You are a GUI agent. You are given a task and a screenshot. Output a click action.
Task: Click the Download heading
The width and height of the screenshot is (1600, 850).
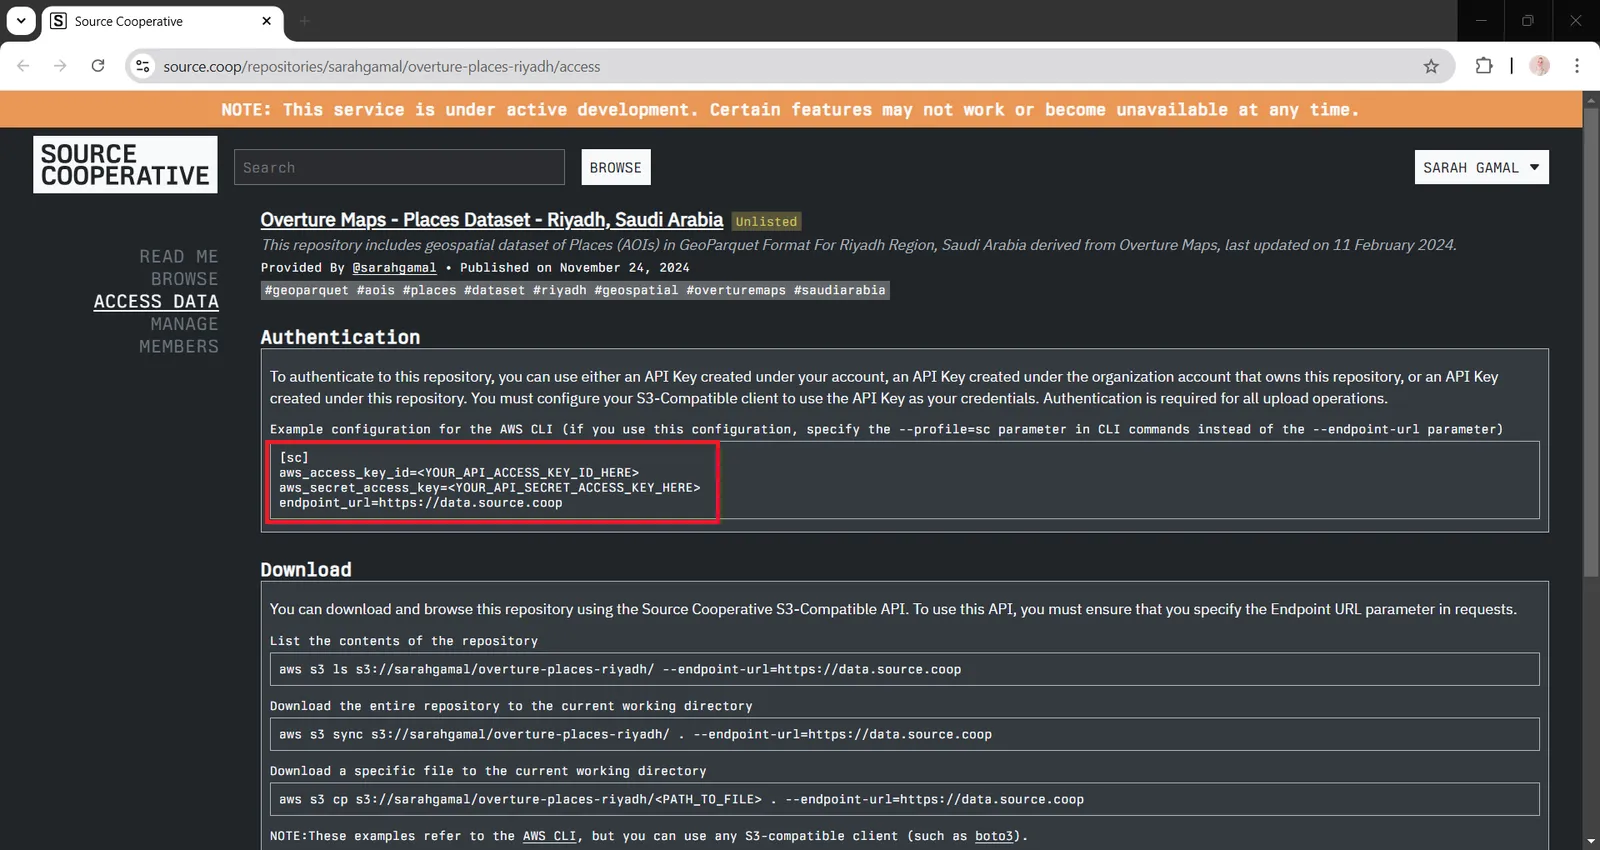(x=306, y=569)
